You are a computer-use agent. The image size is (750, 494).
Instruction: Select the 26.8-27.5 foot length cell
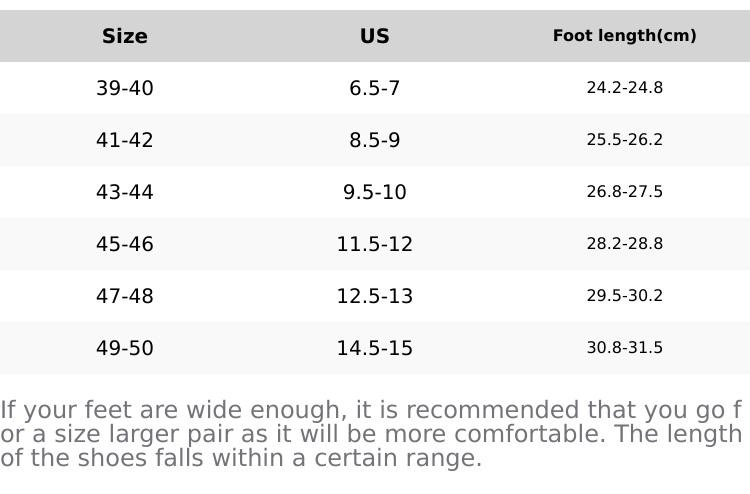point(624,192)
